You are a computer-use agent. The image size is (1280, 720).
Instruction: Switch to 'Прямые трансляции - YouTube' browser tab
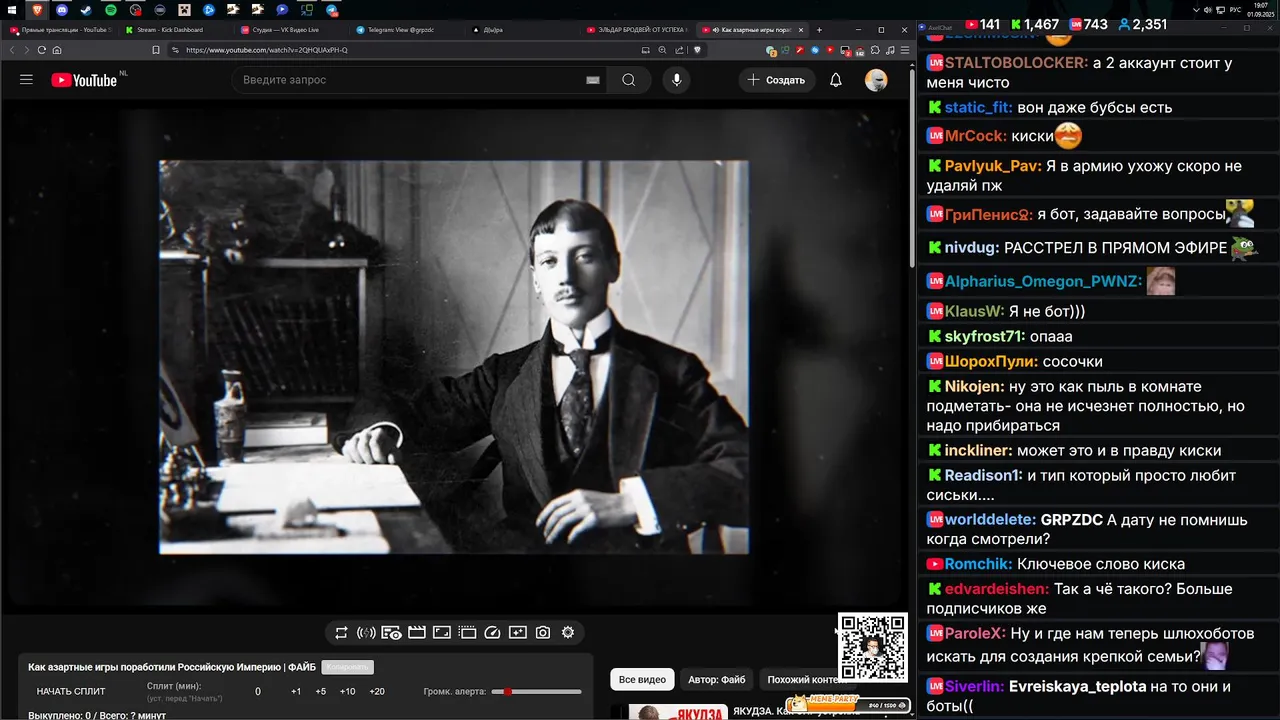pos(60,30)
